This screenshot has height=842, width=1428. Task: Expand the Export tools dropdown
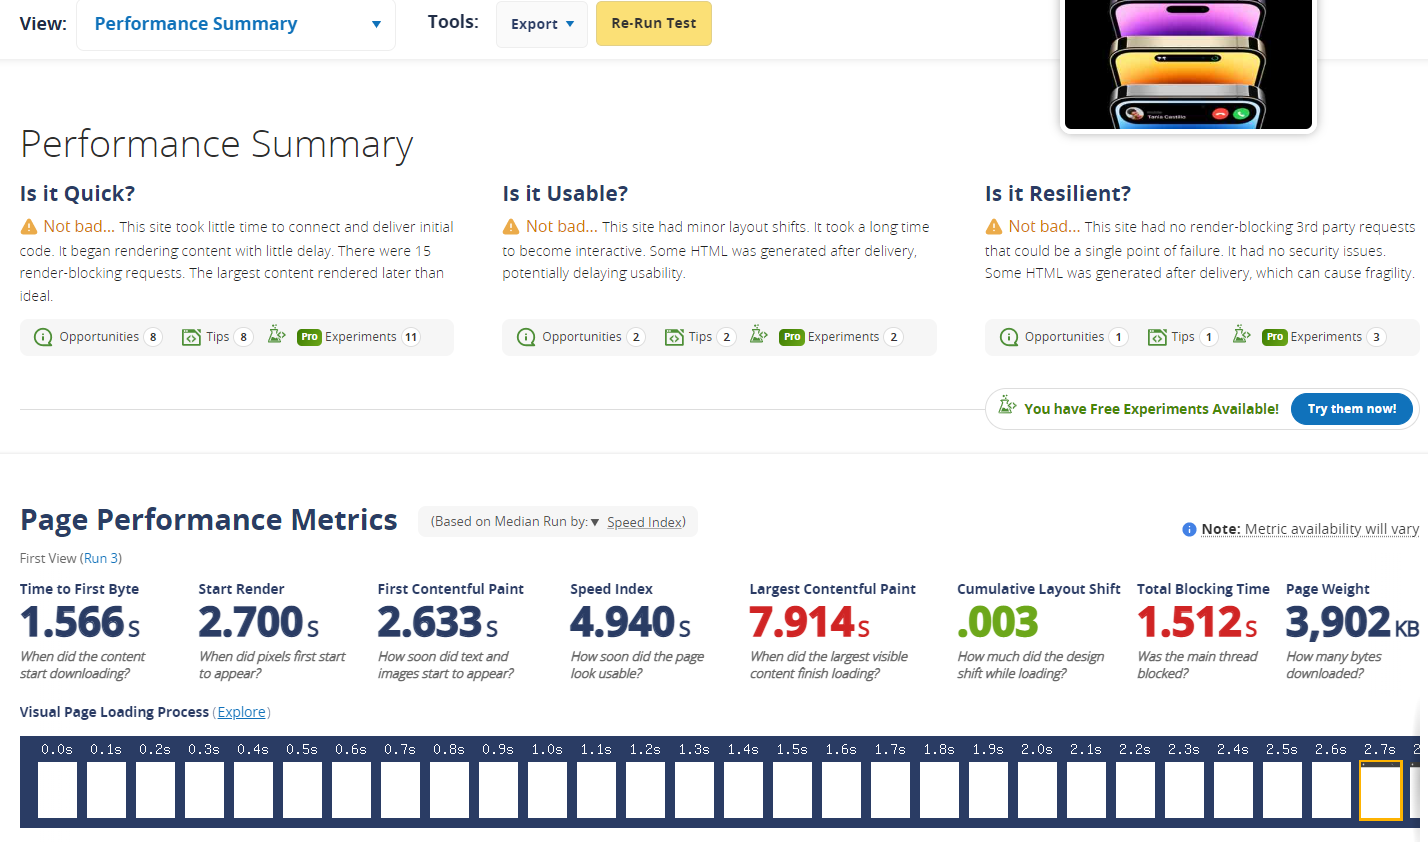(x=542, y=24)
